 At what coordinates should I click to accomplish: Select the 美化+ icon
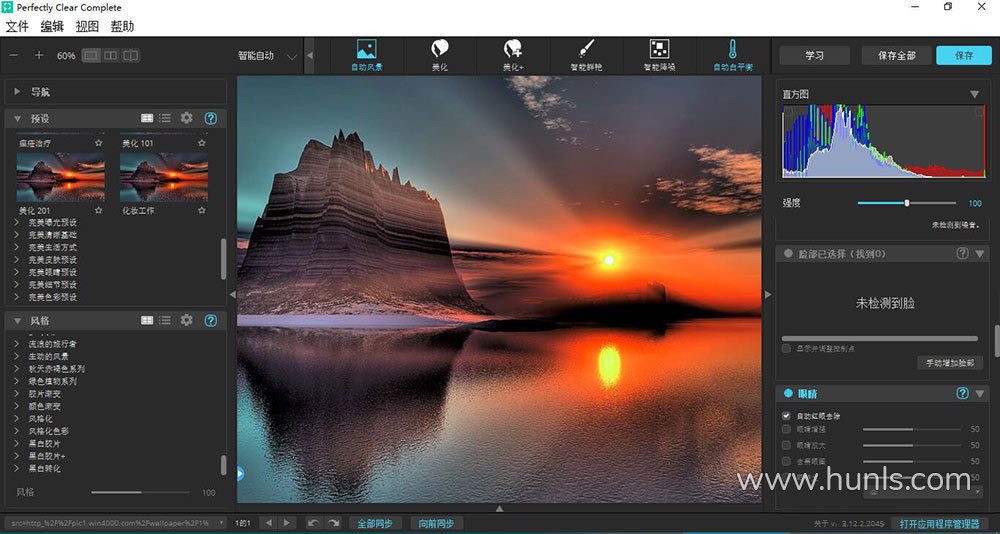tap(513, 49)
